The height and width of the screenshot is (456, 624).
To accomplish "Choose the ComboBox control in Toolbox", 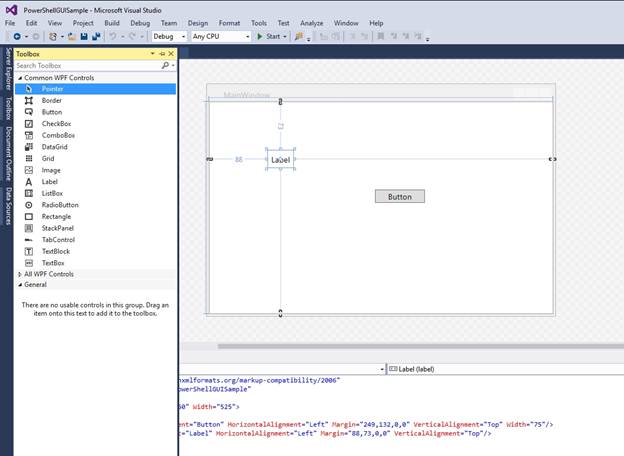I will [96, 135].
